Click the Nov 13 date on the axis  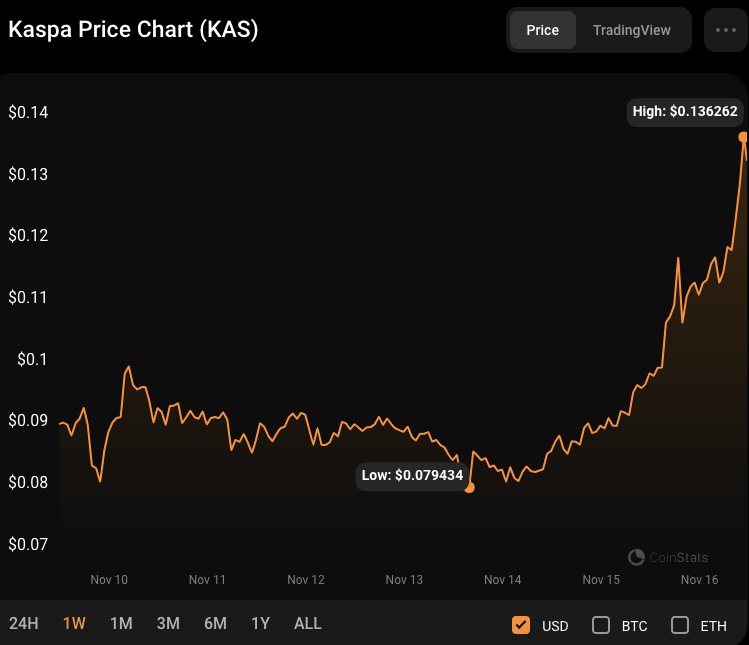click(404, 579)
